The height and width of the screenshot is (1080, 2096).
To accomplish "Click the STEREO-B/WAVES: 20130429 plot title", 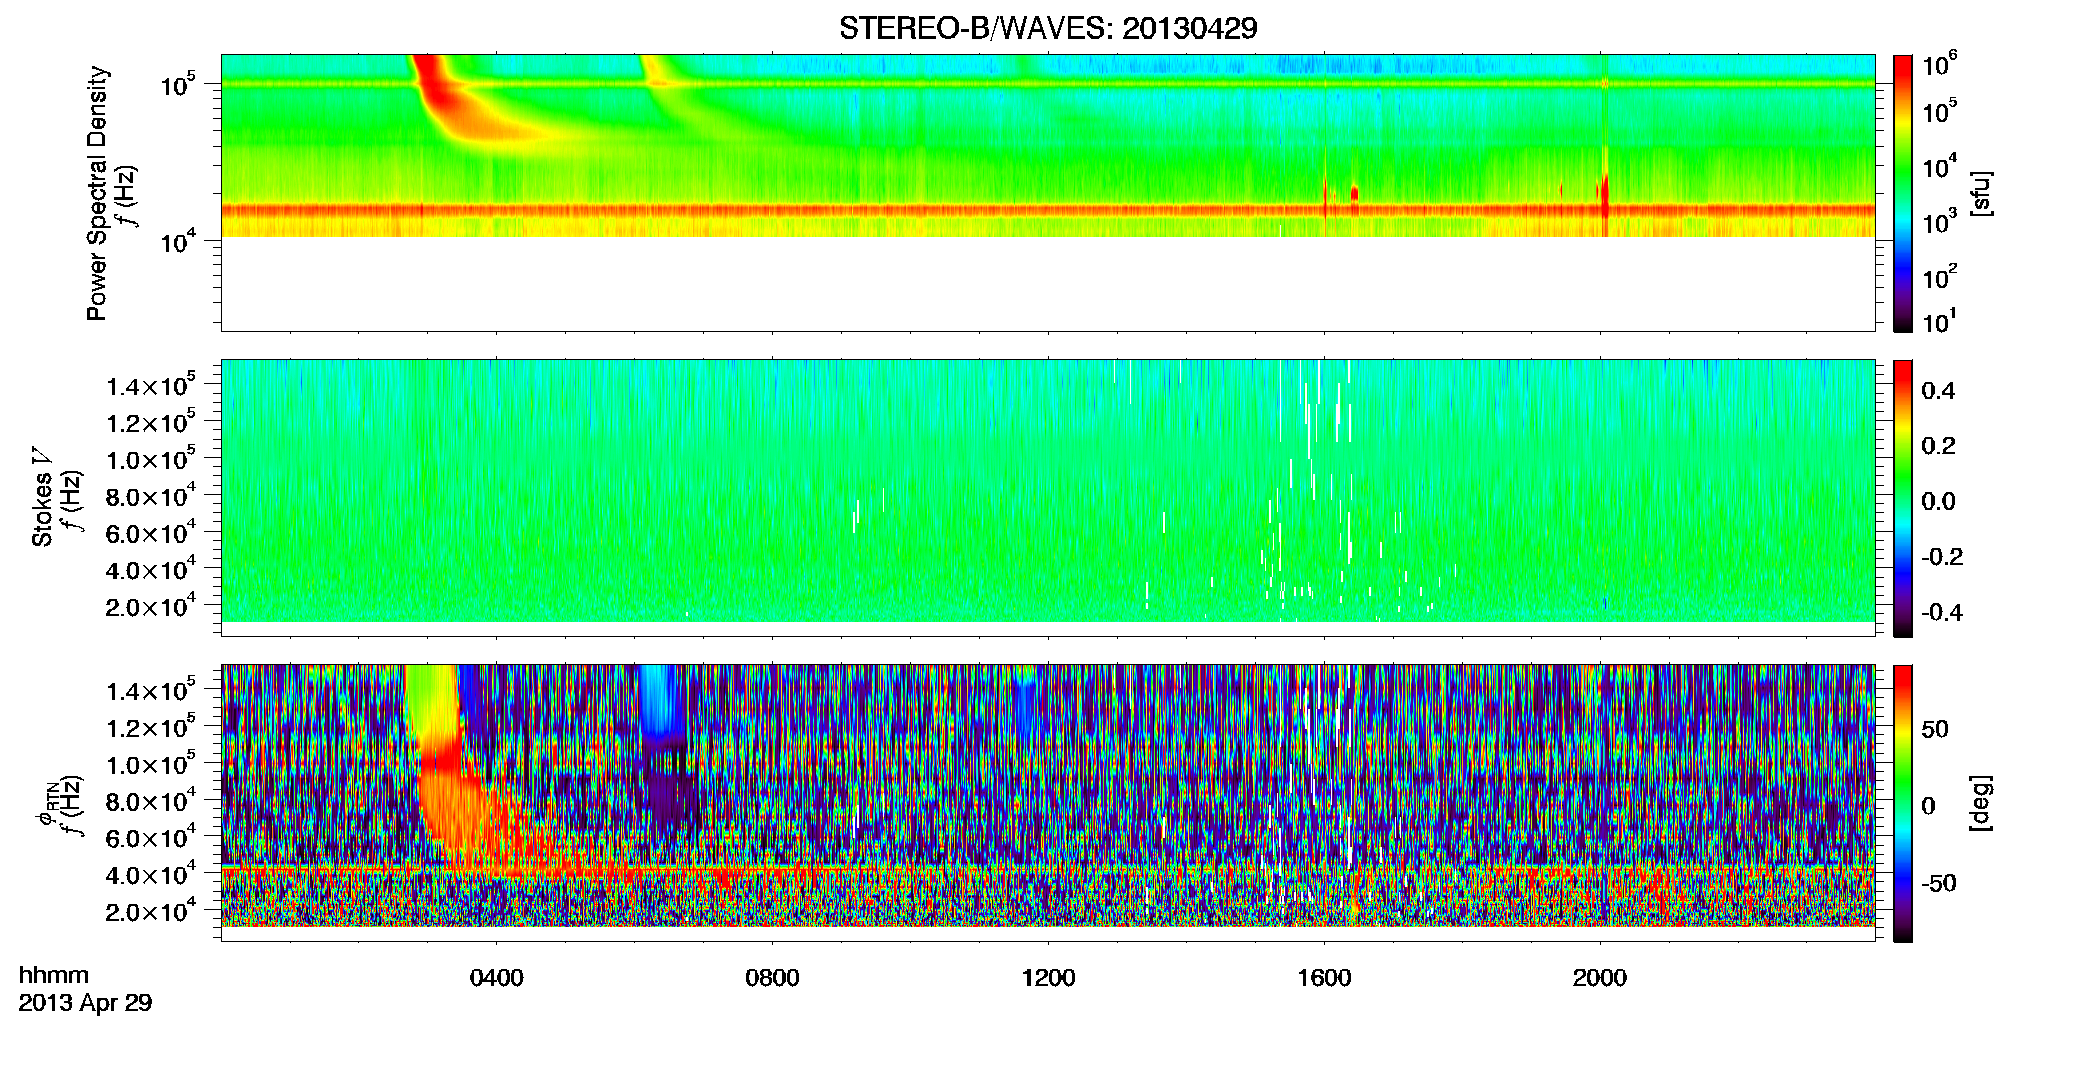I will point(1048,28).
